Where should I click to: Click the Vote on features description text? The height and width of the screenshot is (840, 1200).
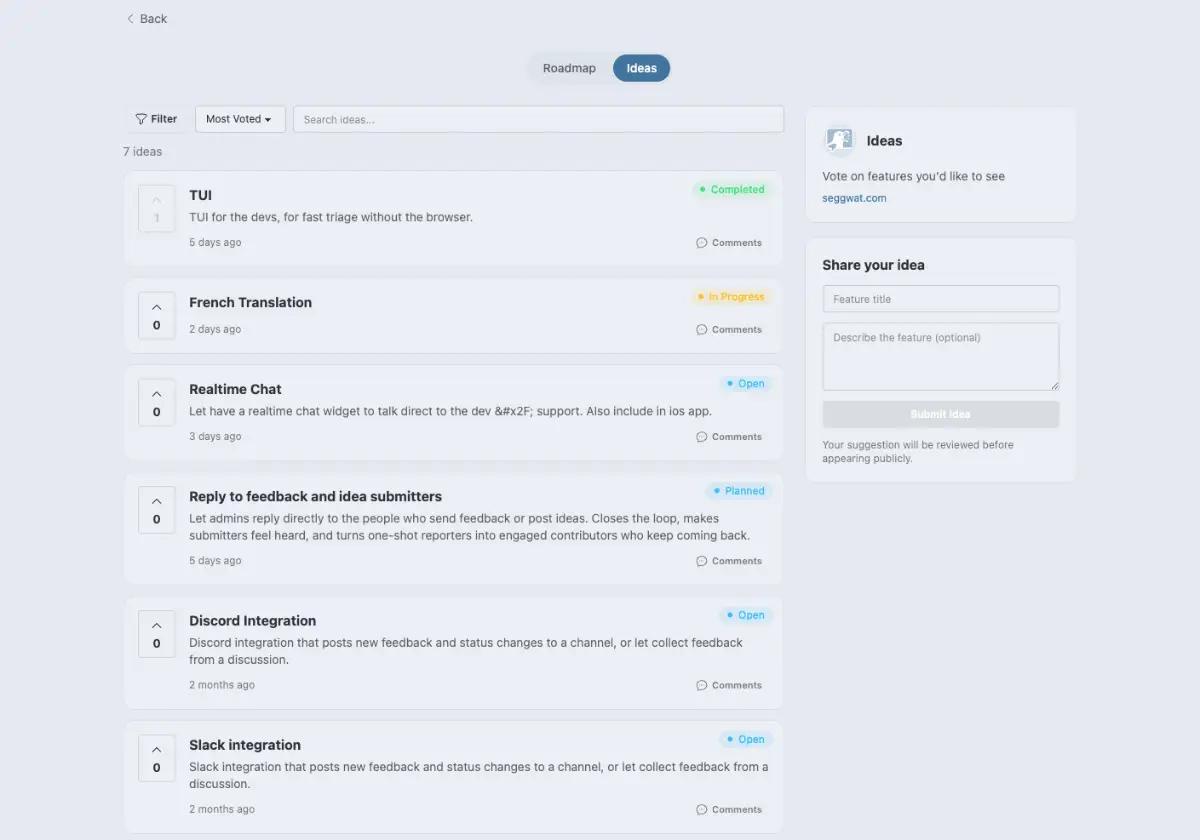coord(913,176)
